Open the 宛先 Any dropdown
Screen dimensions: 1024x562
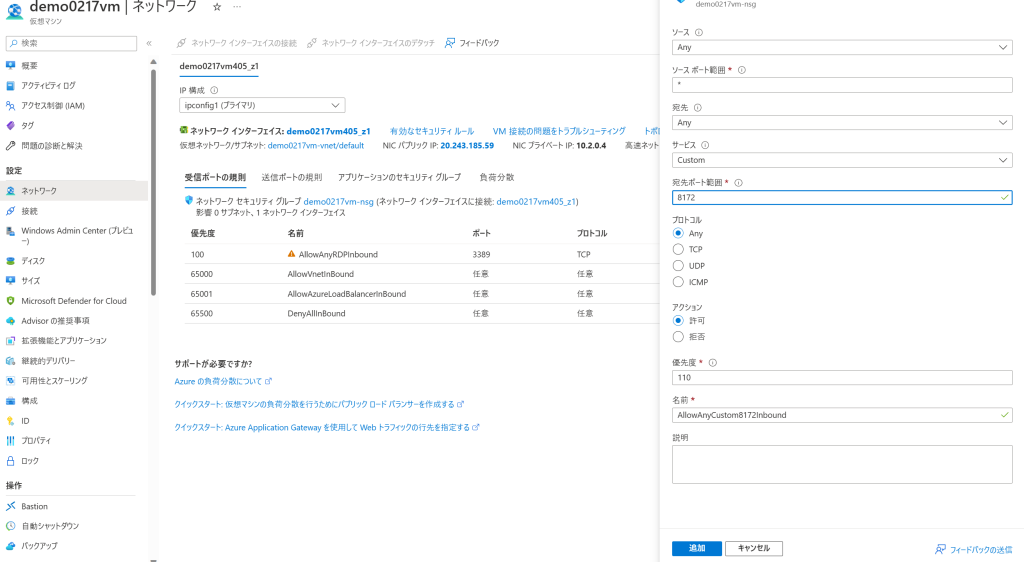842,122
